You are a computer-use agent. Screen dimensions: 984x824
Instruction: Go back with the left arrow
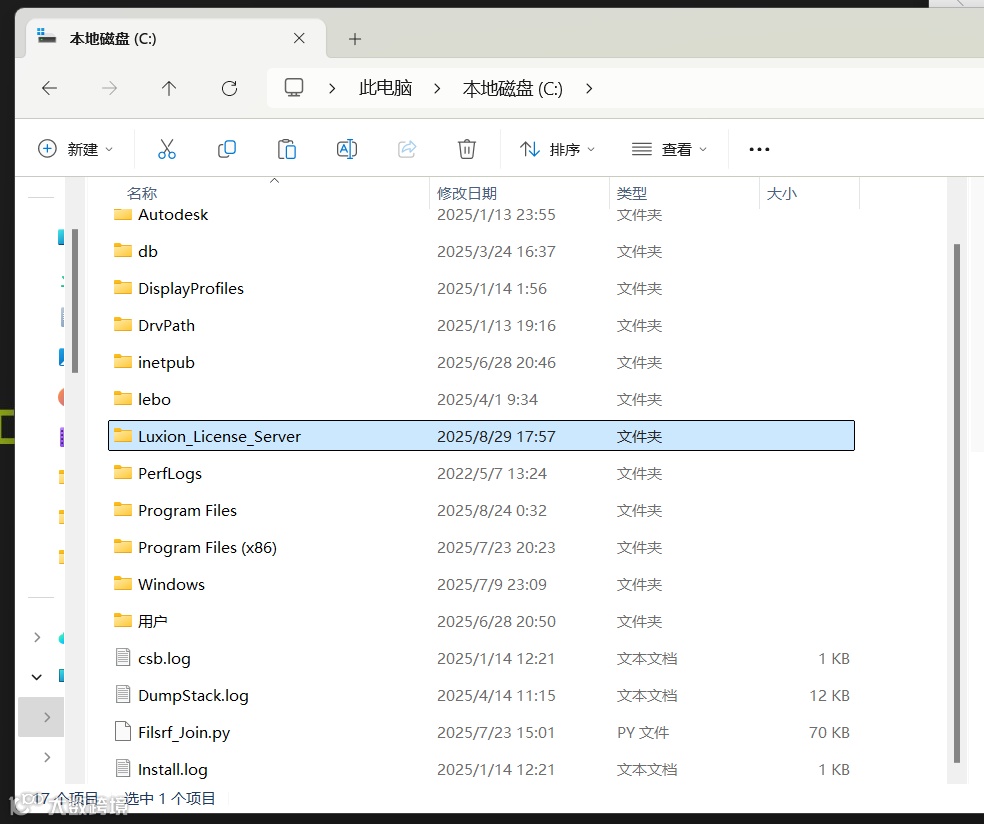[50, 88]
